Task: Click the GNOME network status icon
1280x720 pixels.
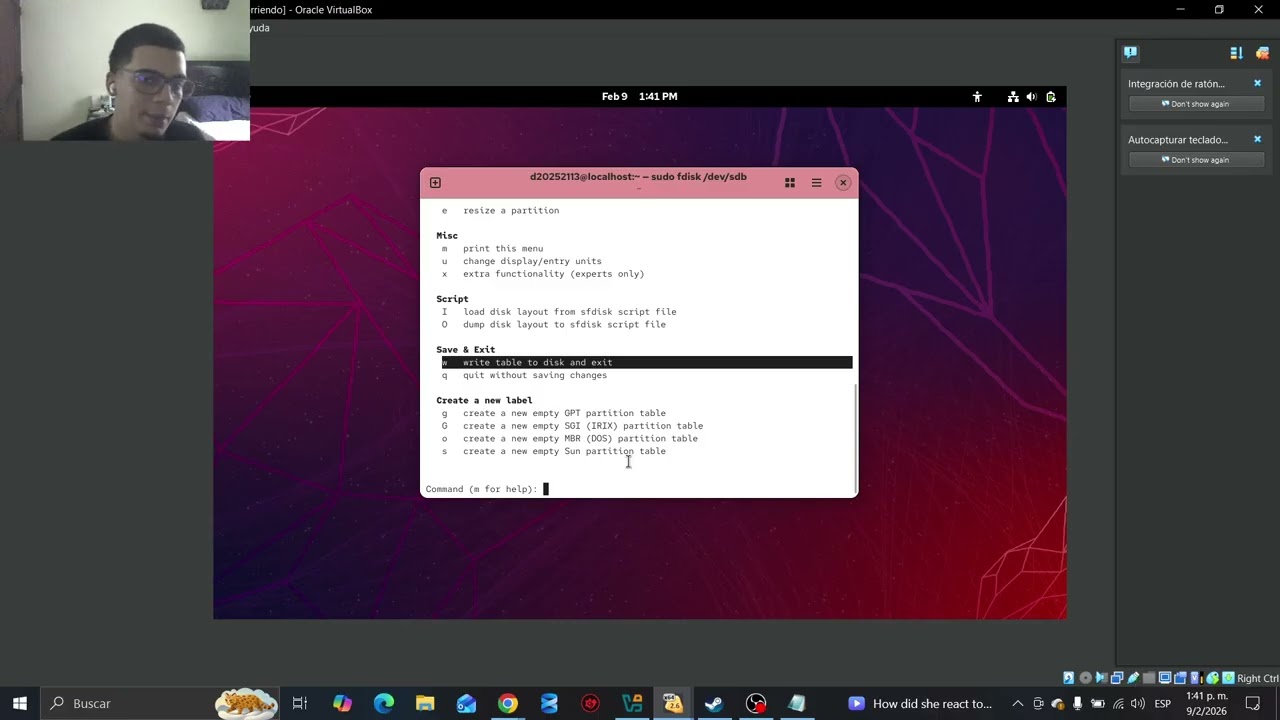Action: coord(1013,97)
